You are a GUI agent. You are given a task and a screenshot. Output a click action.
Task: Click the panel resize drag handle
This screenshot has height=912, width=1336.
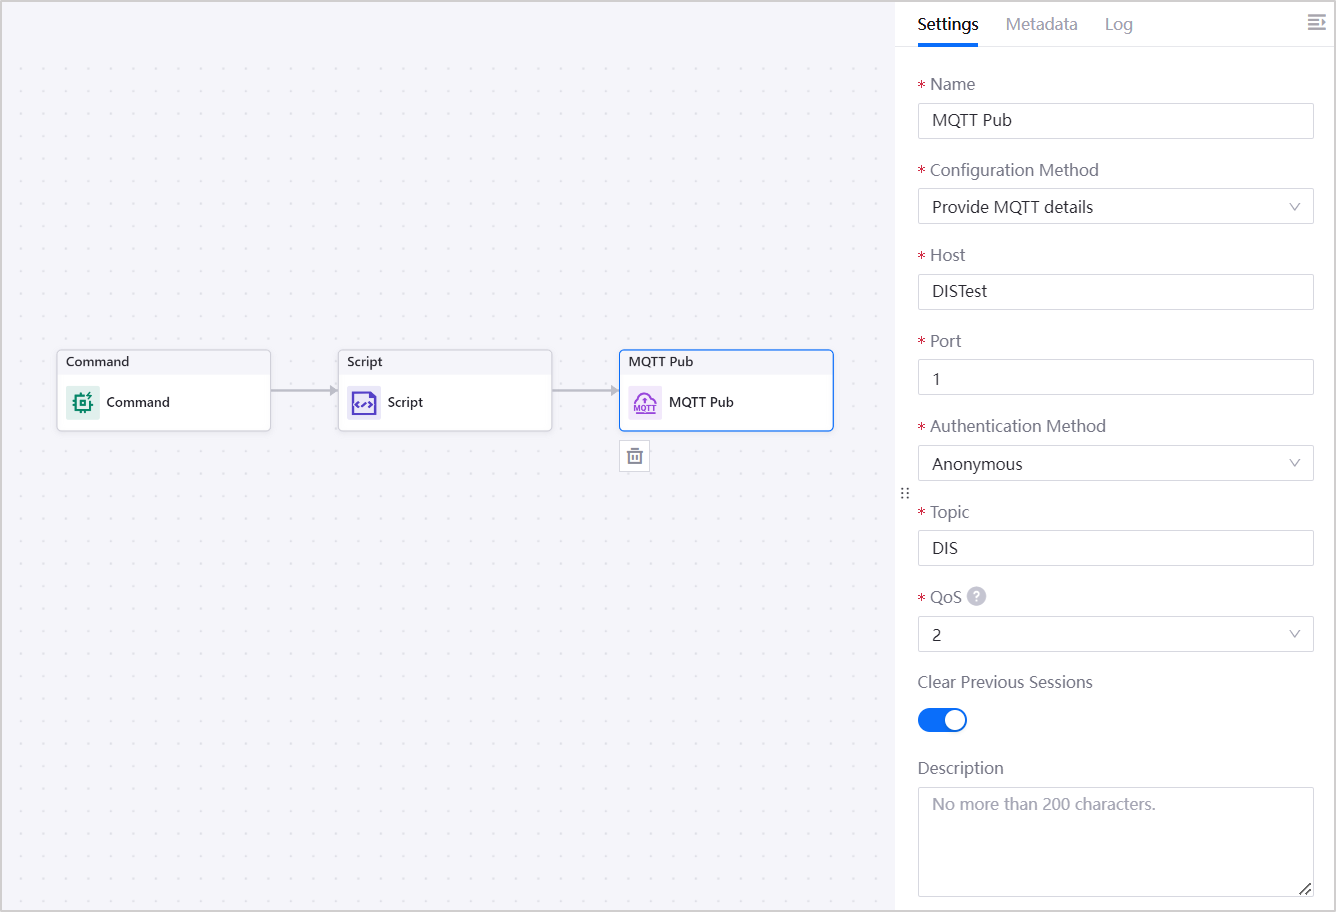[905, 493]
